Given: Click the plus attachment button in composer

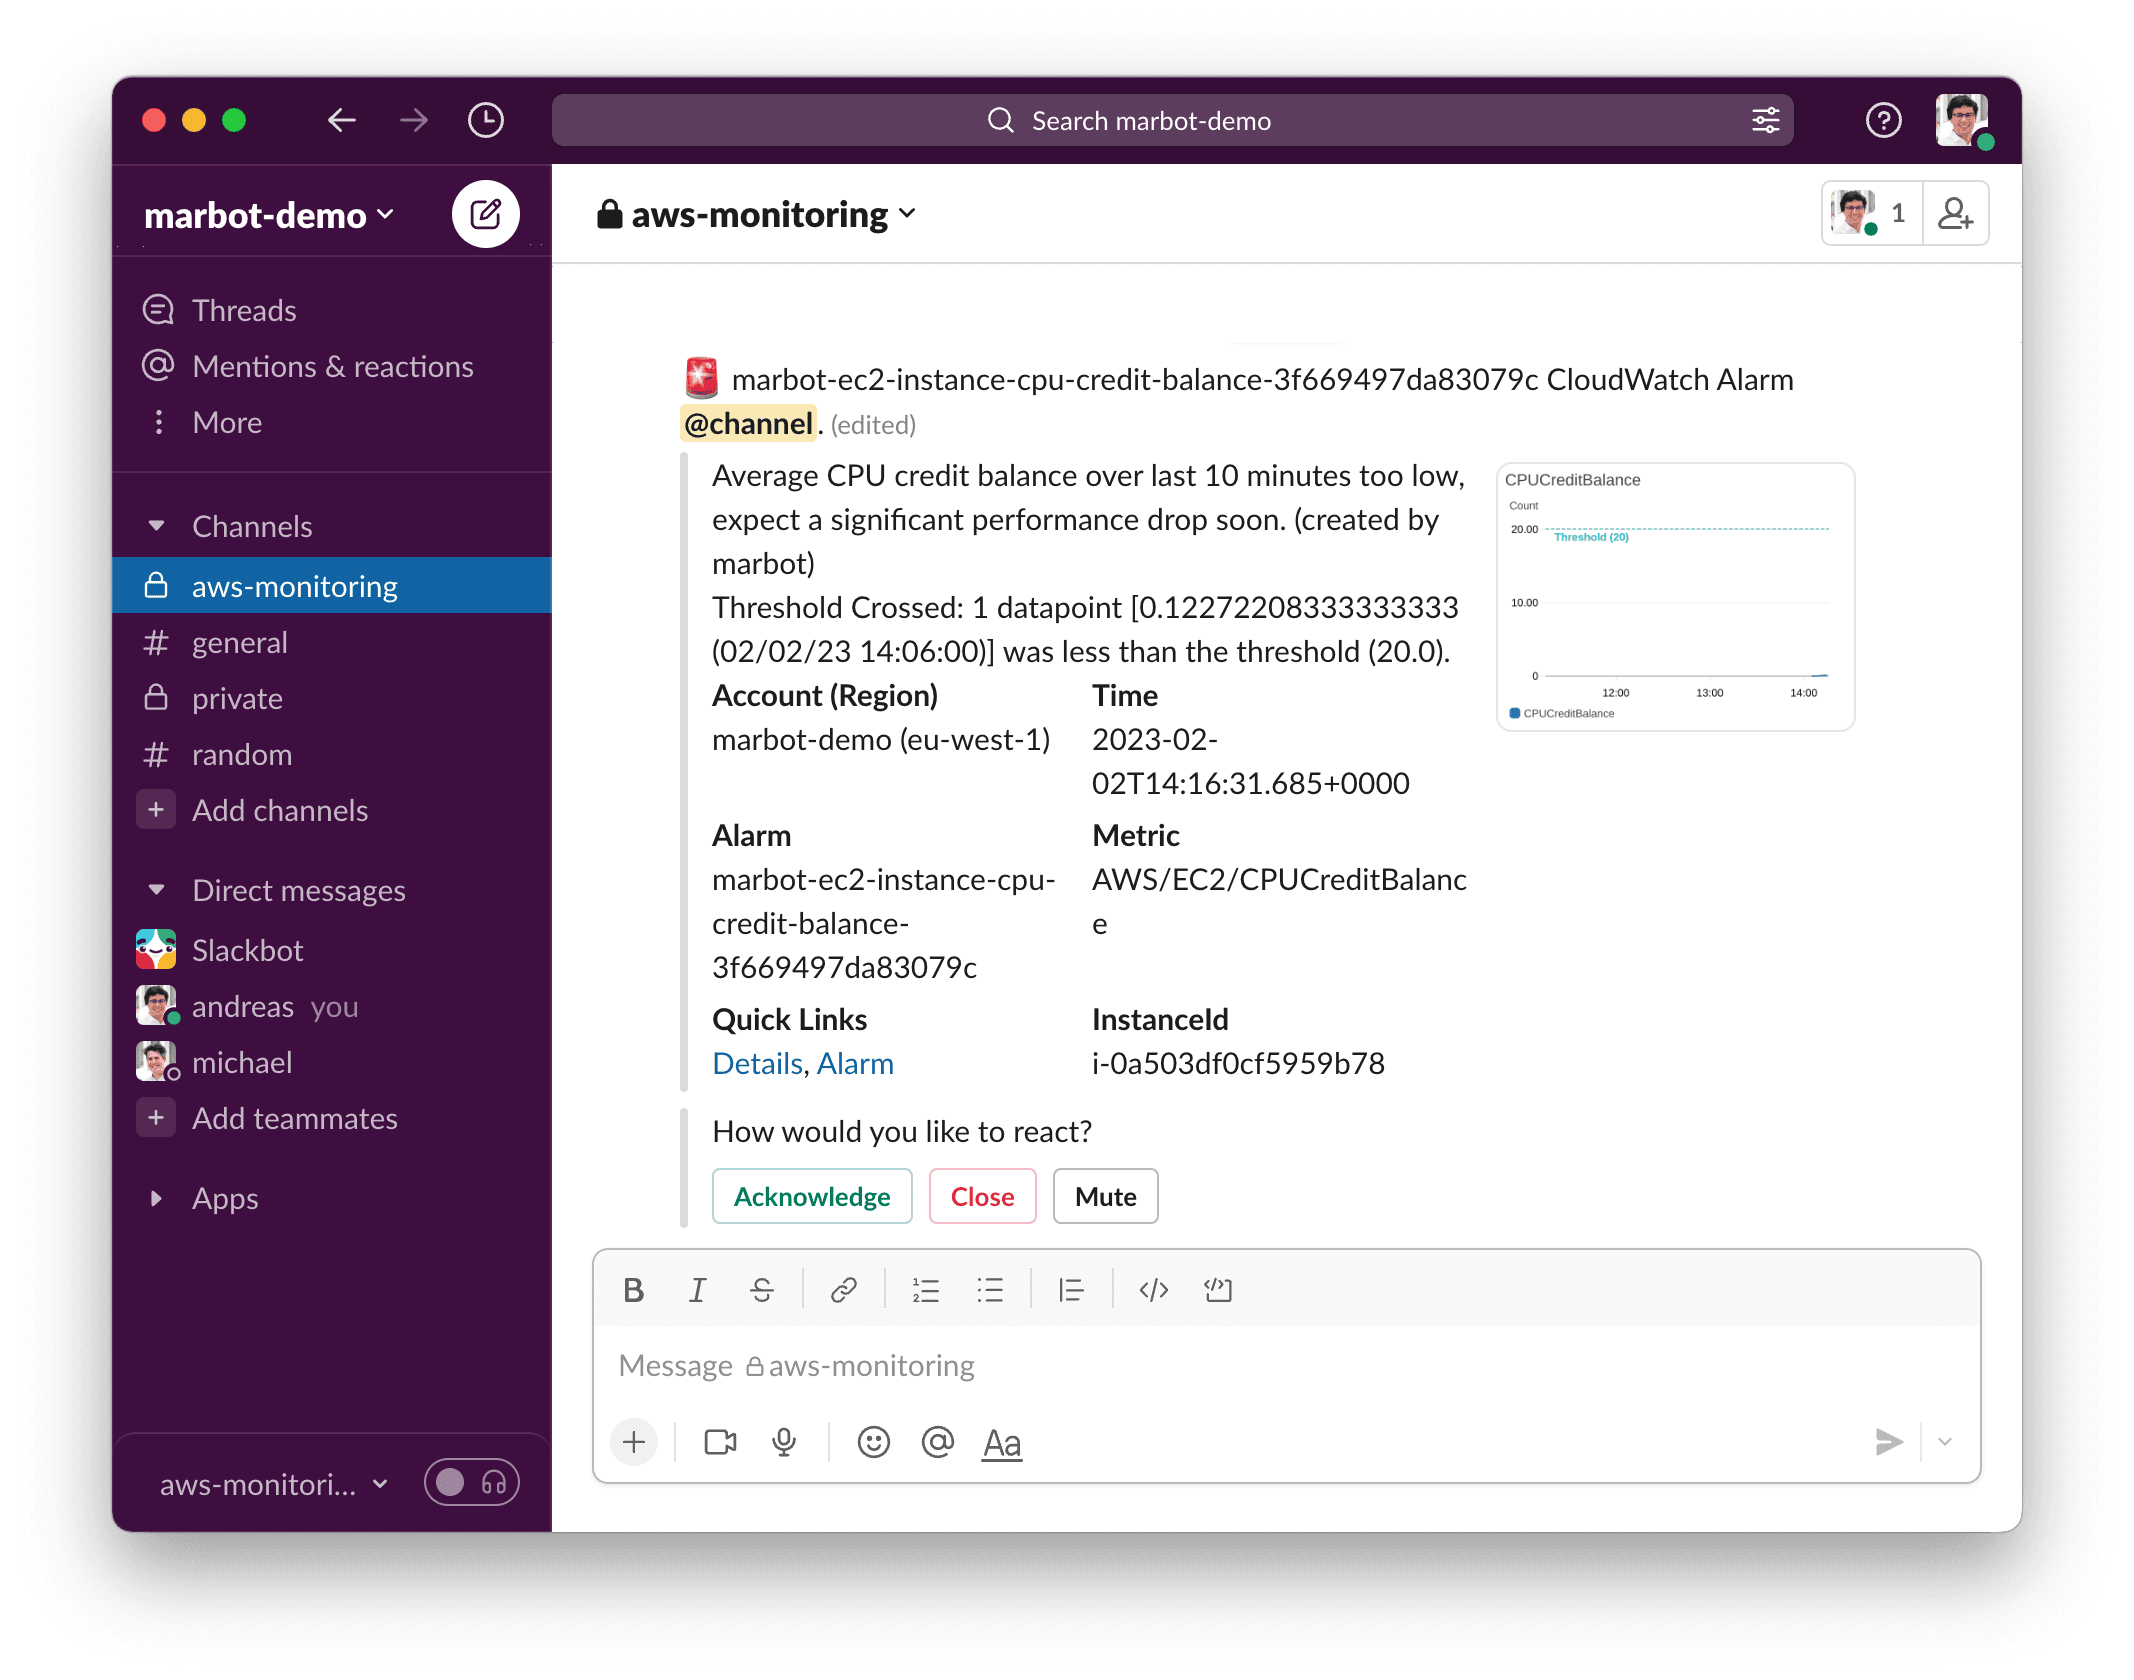Looking at the screenshot, I should tap(634, 1442).
